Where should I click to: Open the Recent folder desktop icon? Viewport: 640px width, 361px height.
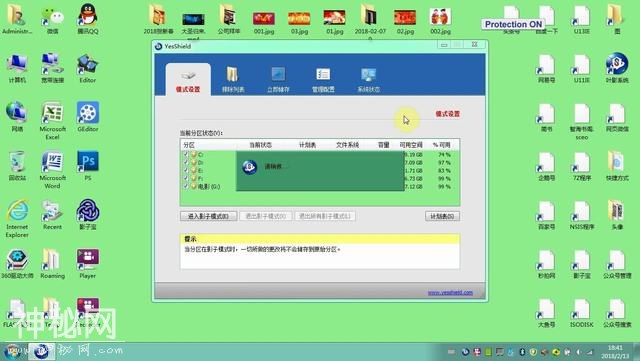pyautogui.click(x=52, y=215)
